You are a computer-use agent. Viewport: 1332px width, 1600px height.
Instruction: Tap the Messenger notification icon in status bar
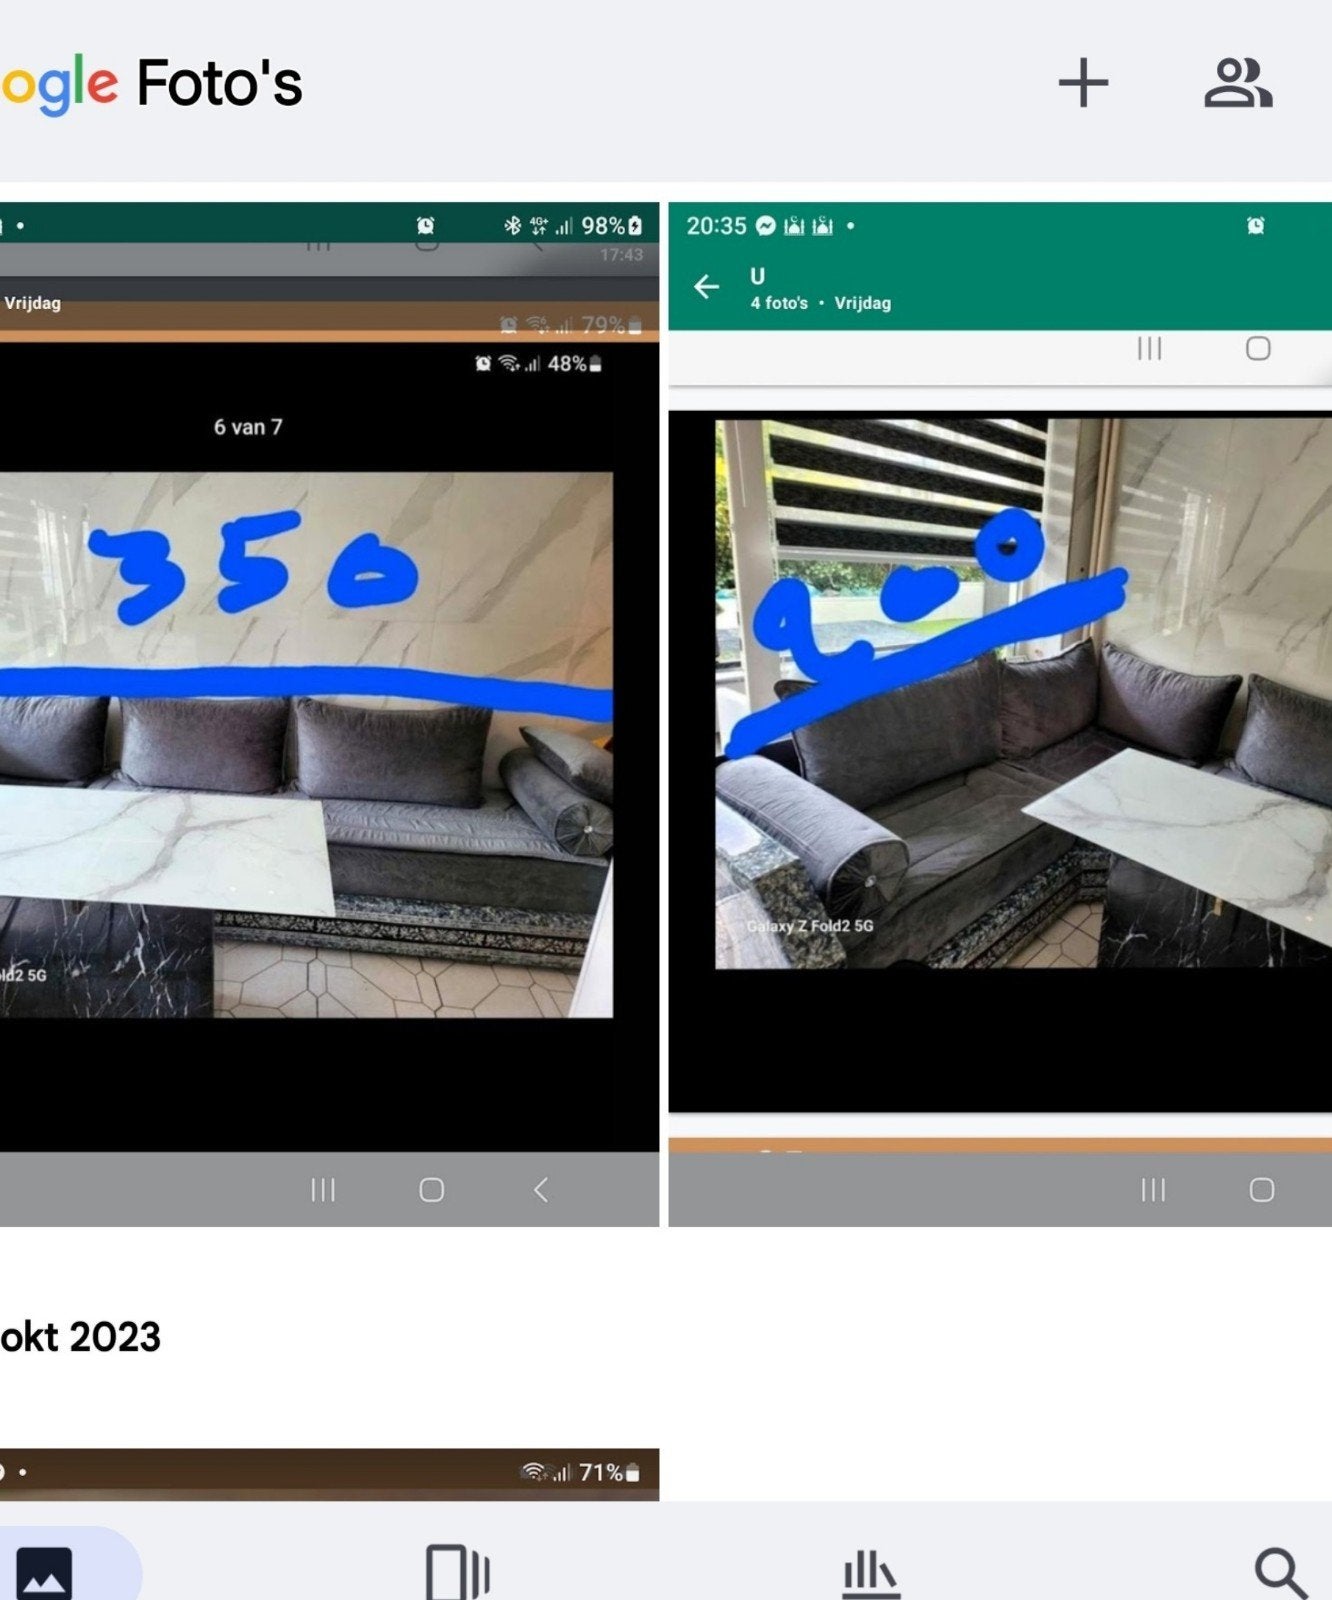(x=765, y=226)
